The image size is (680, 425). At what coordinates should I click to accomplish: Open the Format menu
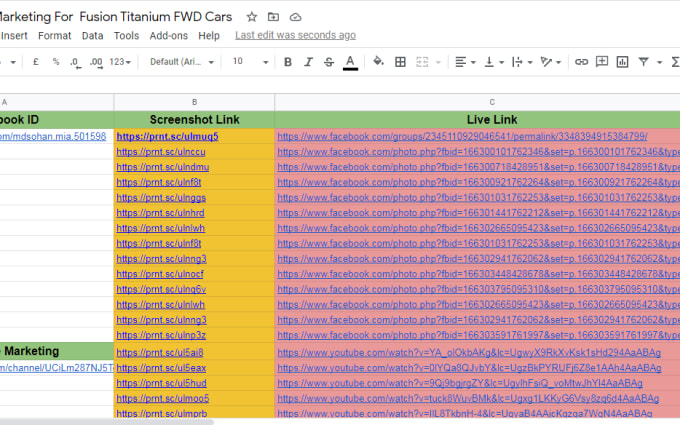(x=55, y=36)
